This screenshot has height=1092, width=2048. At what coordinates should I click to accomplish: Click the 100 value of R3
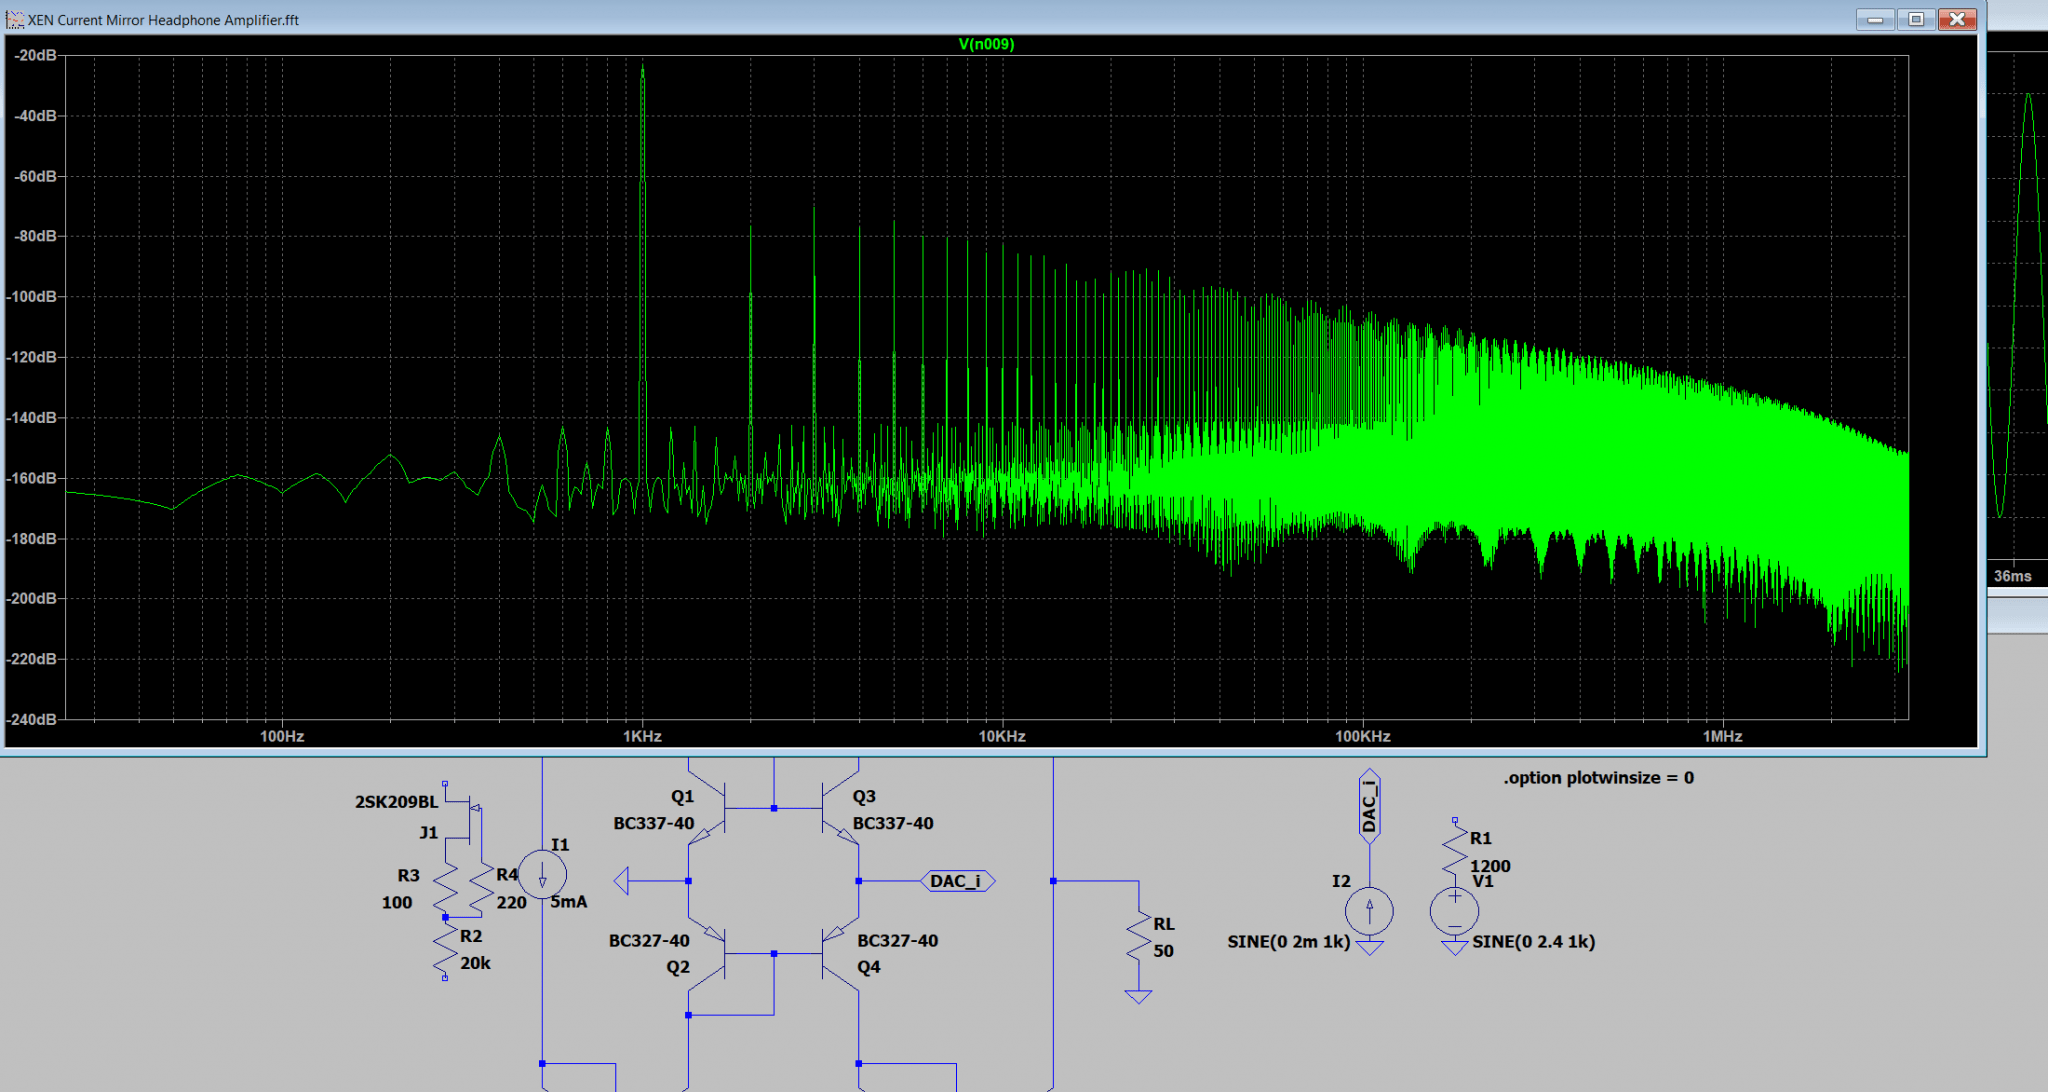coord(397,902)
